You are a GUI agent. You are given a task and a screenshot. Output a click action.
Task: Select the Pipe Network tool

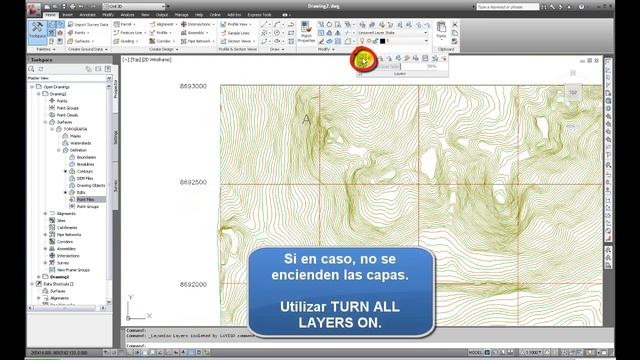(198, 41)
